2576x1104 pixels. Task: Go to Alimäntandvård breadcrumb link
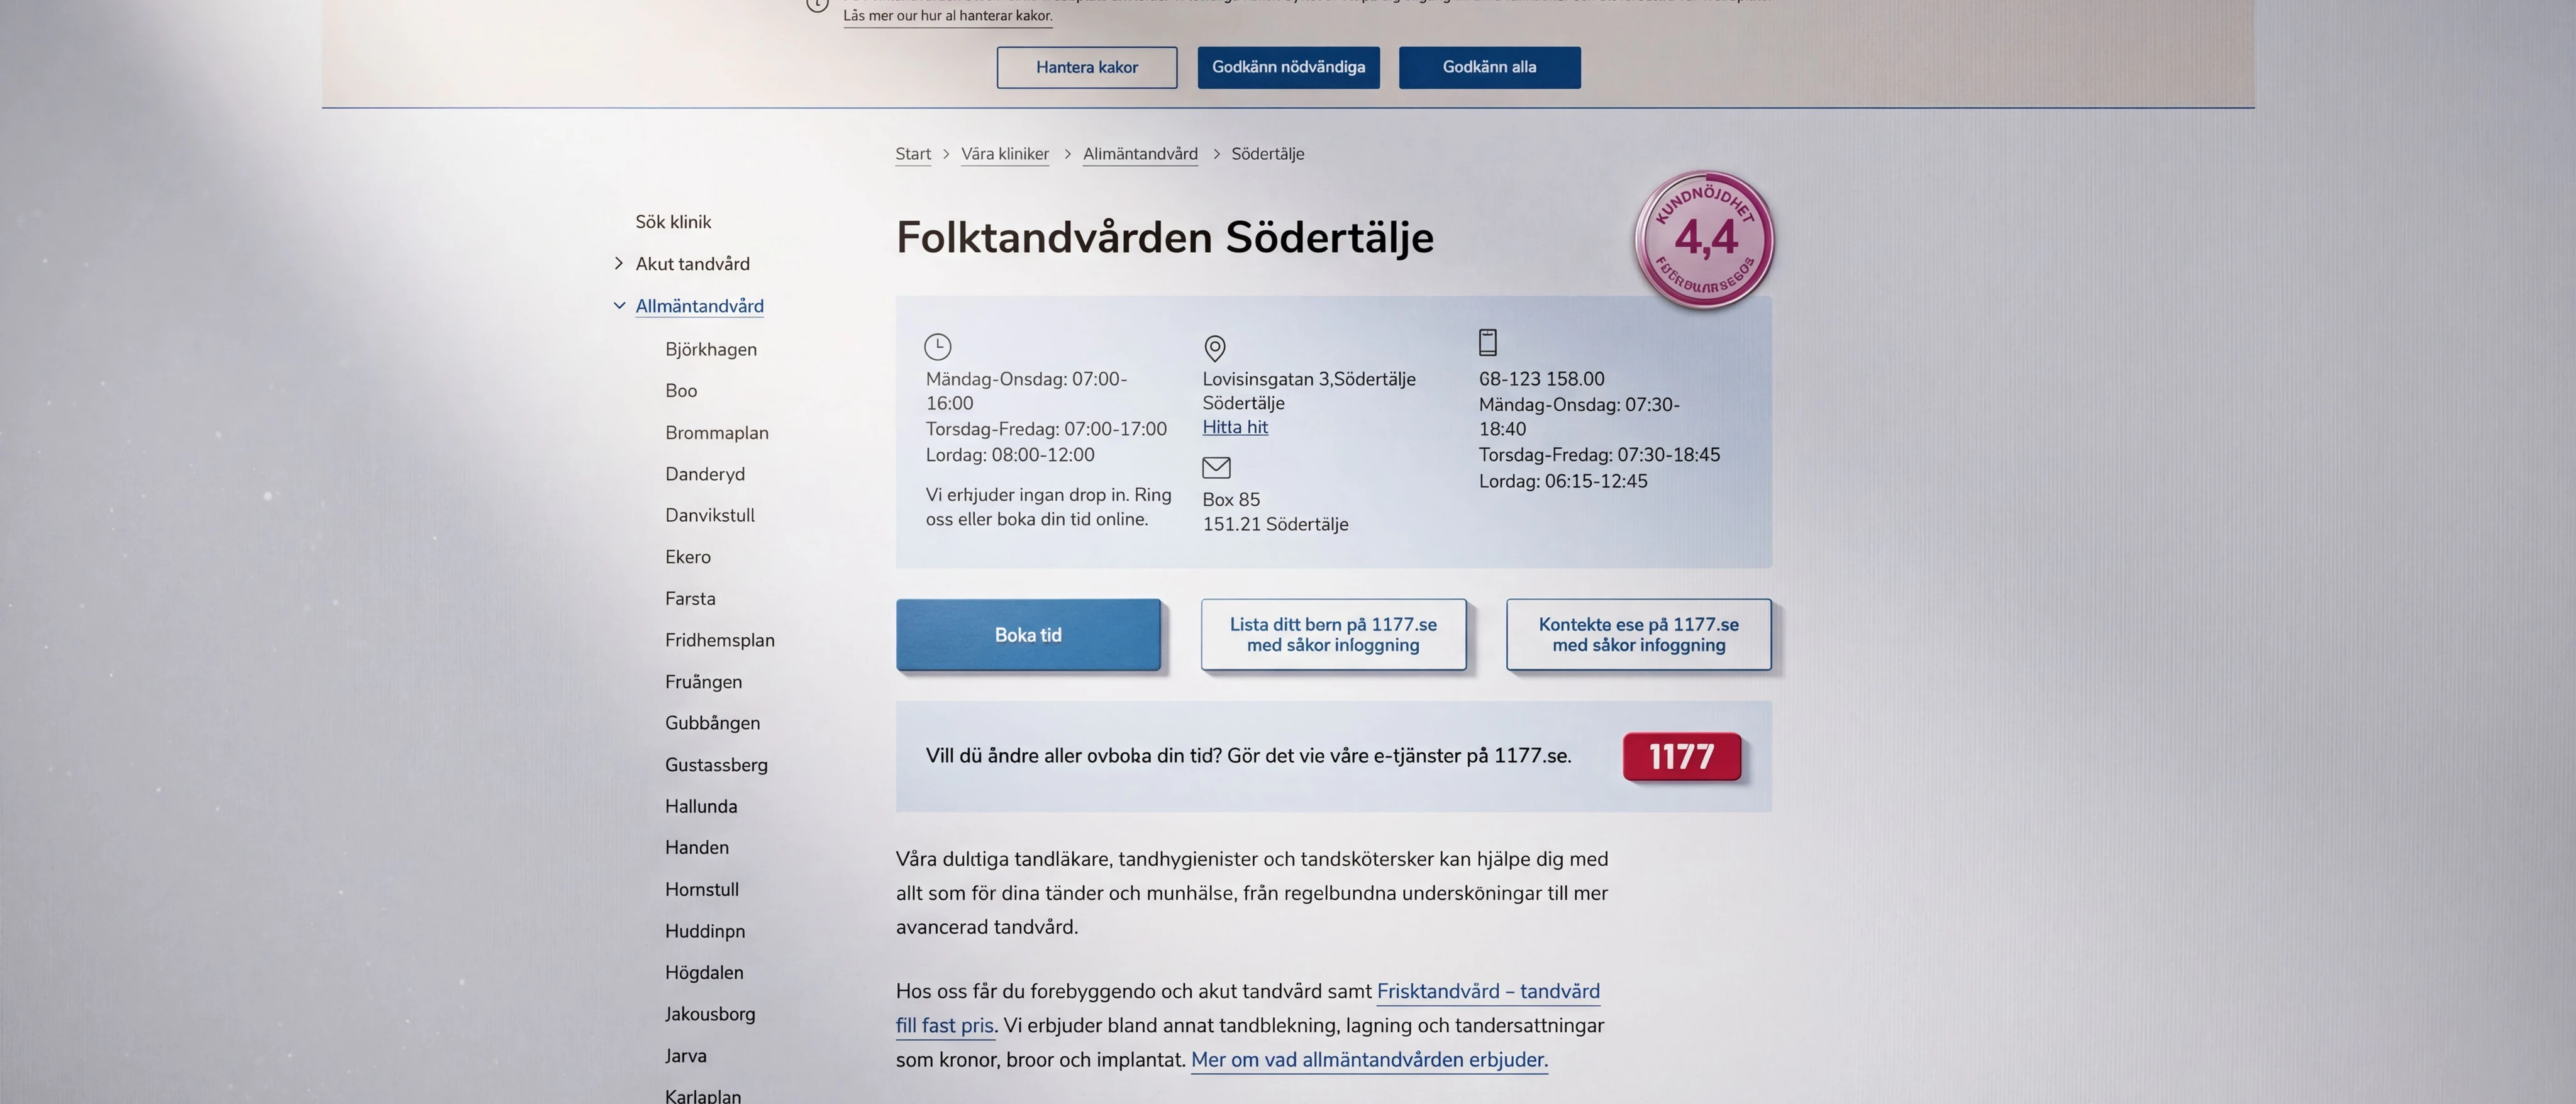coord(1140,154)
